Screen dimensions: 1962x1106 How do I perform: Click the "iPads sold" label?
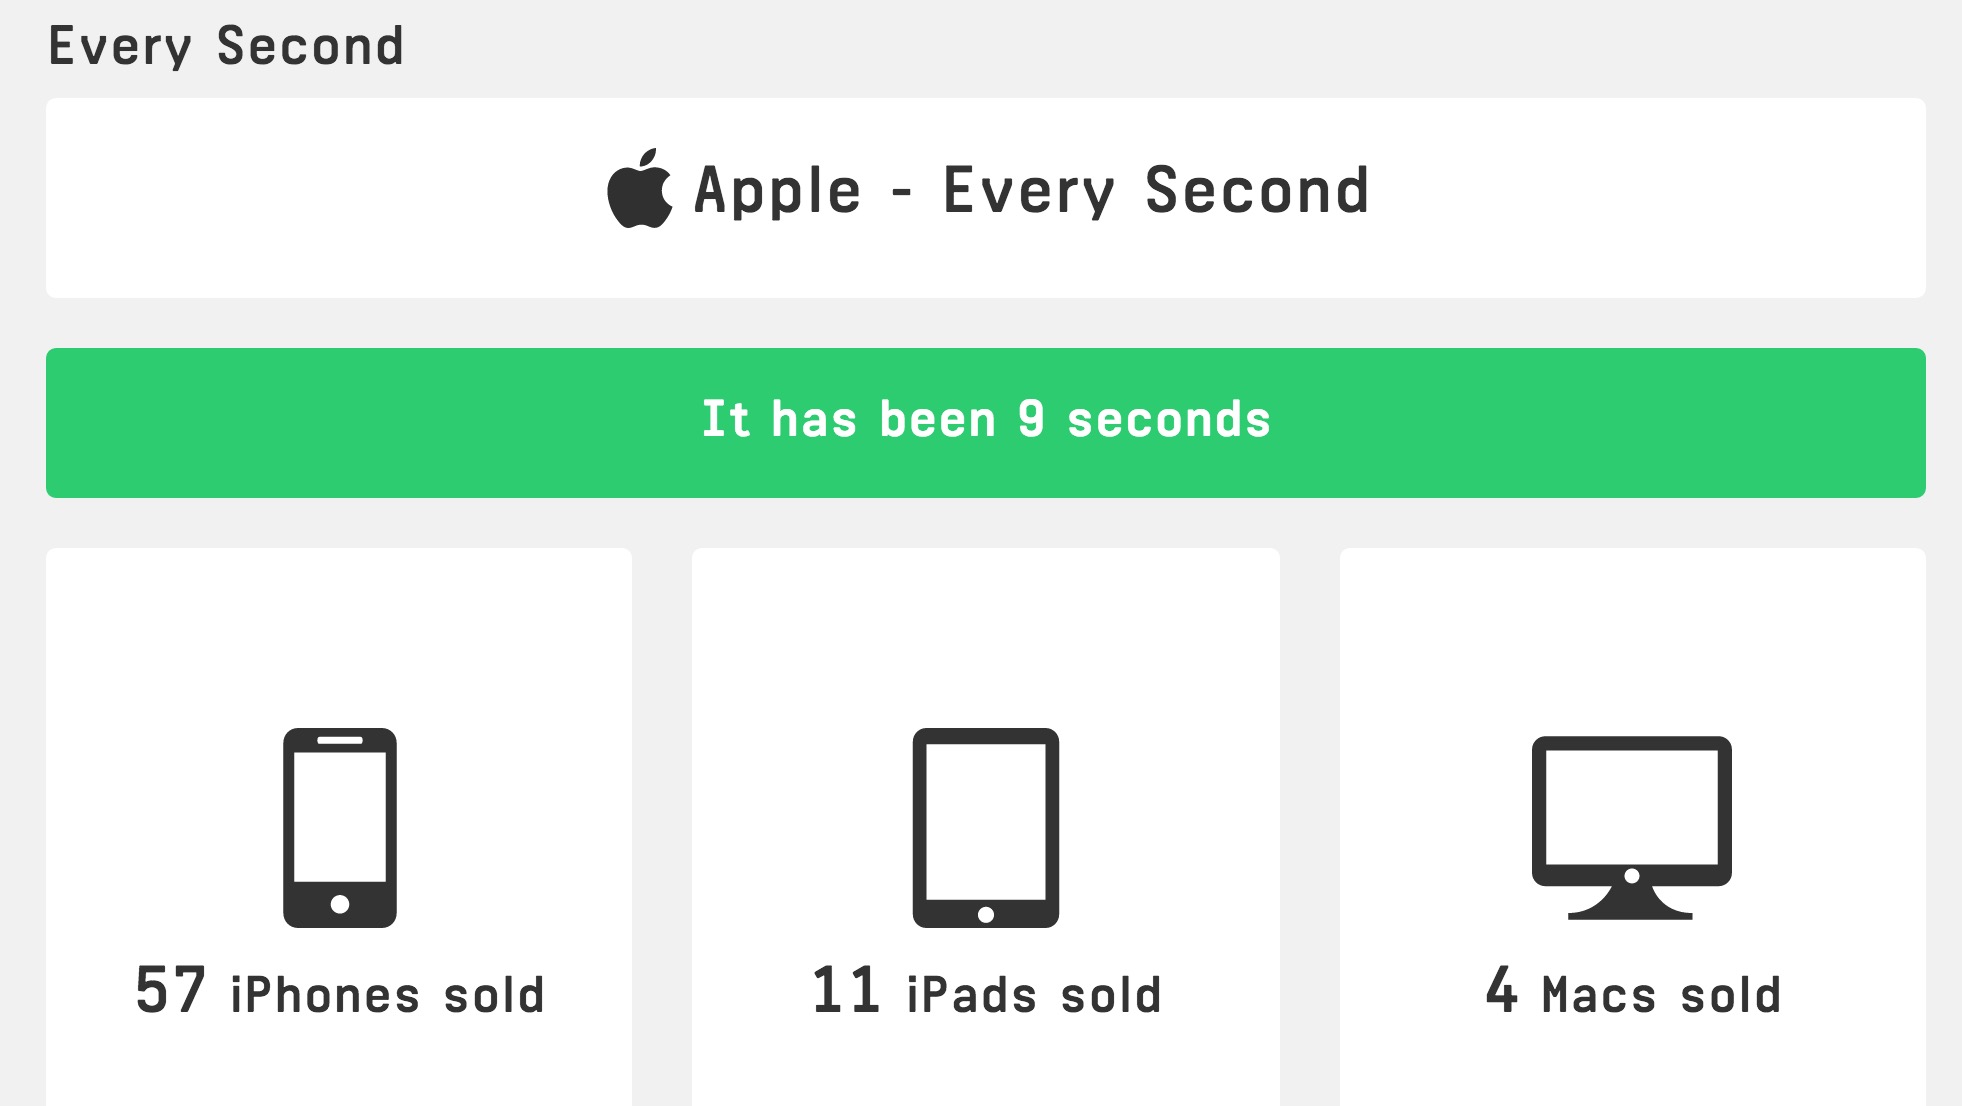point(1034,995)
